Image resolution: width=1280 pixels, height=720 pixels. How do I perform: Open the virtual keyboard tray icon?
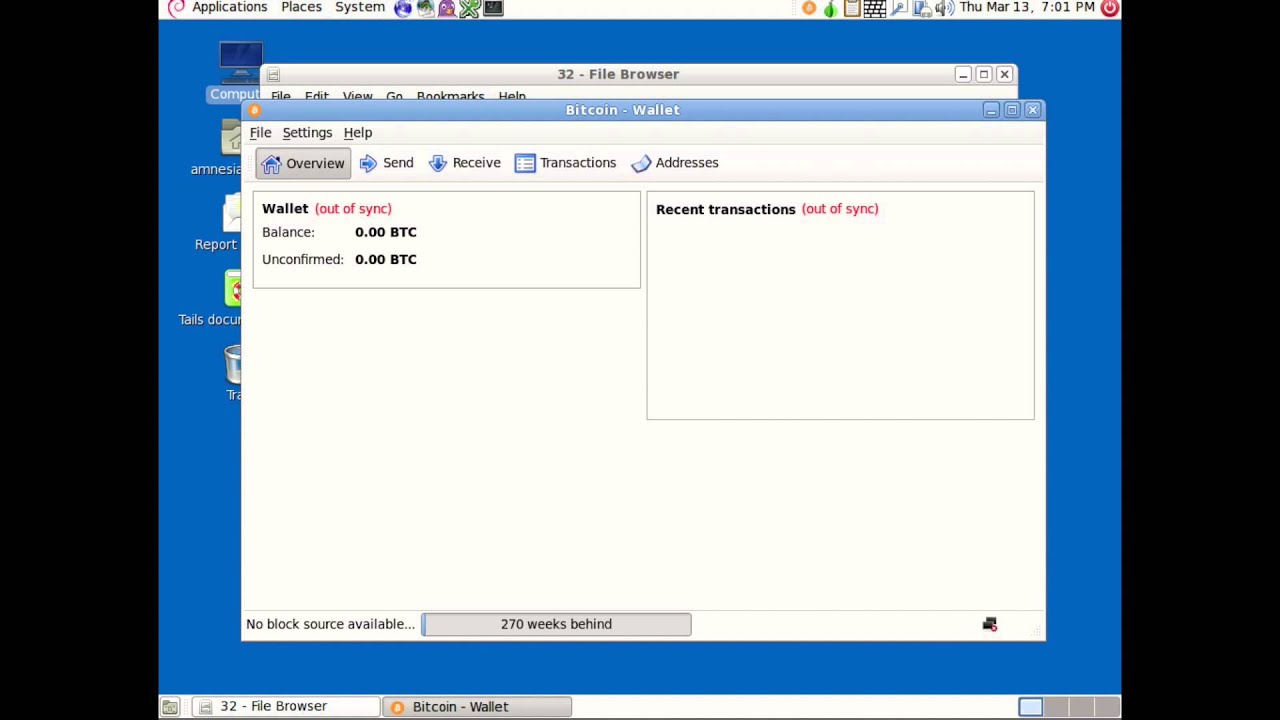coord(875,8)
